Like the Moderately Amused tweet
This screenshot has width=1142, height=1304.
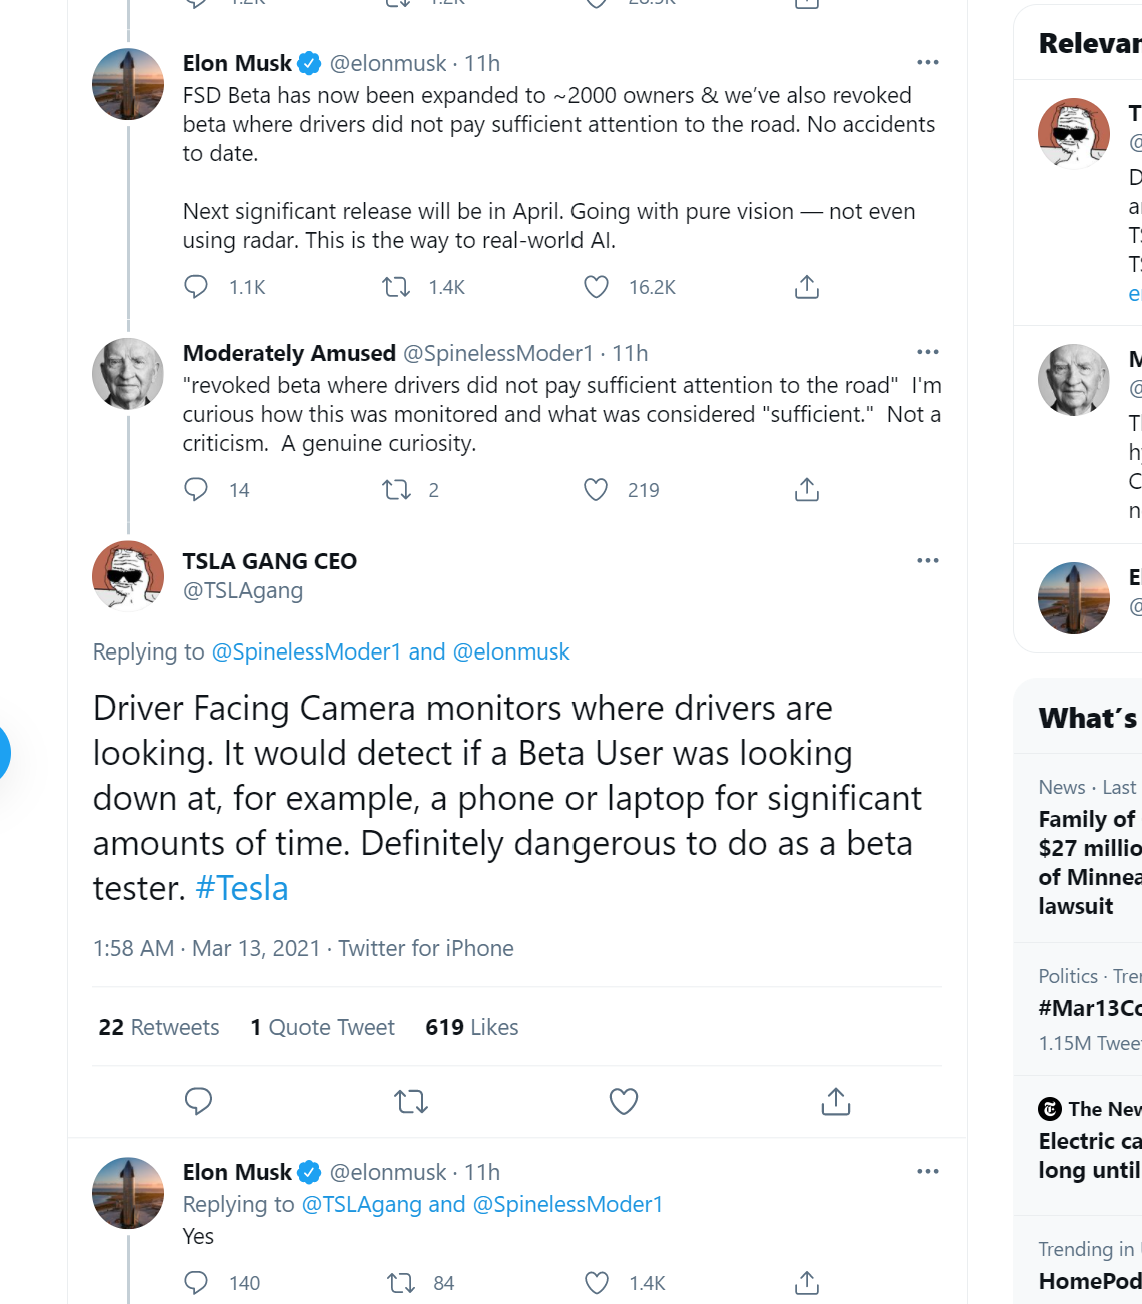pos(596,490)
